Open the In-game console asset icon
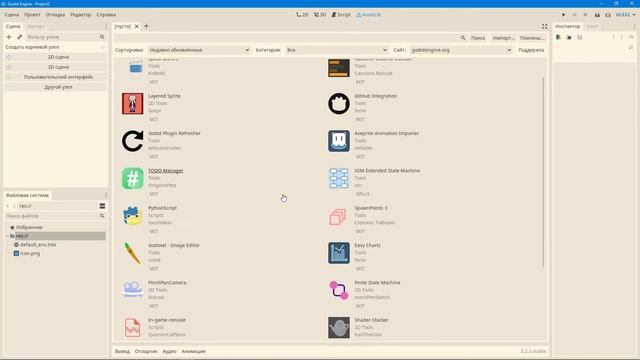The height and width of the screenshot is (360, 640). pyautogui.click(x=133, y=327)
